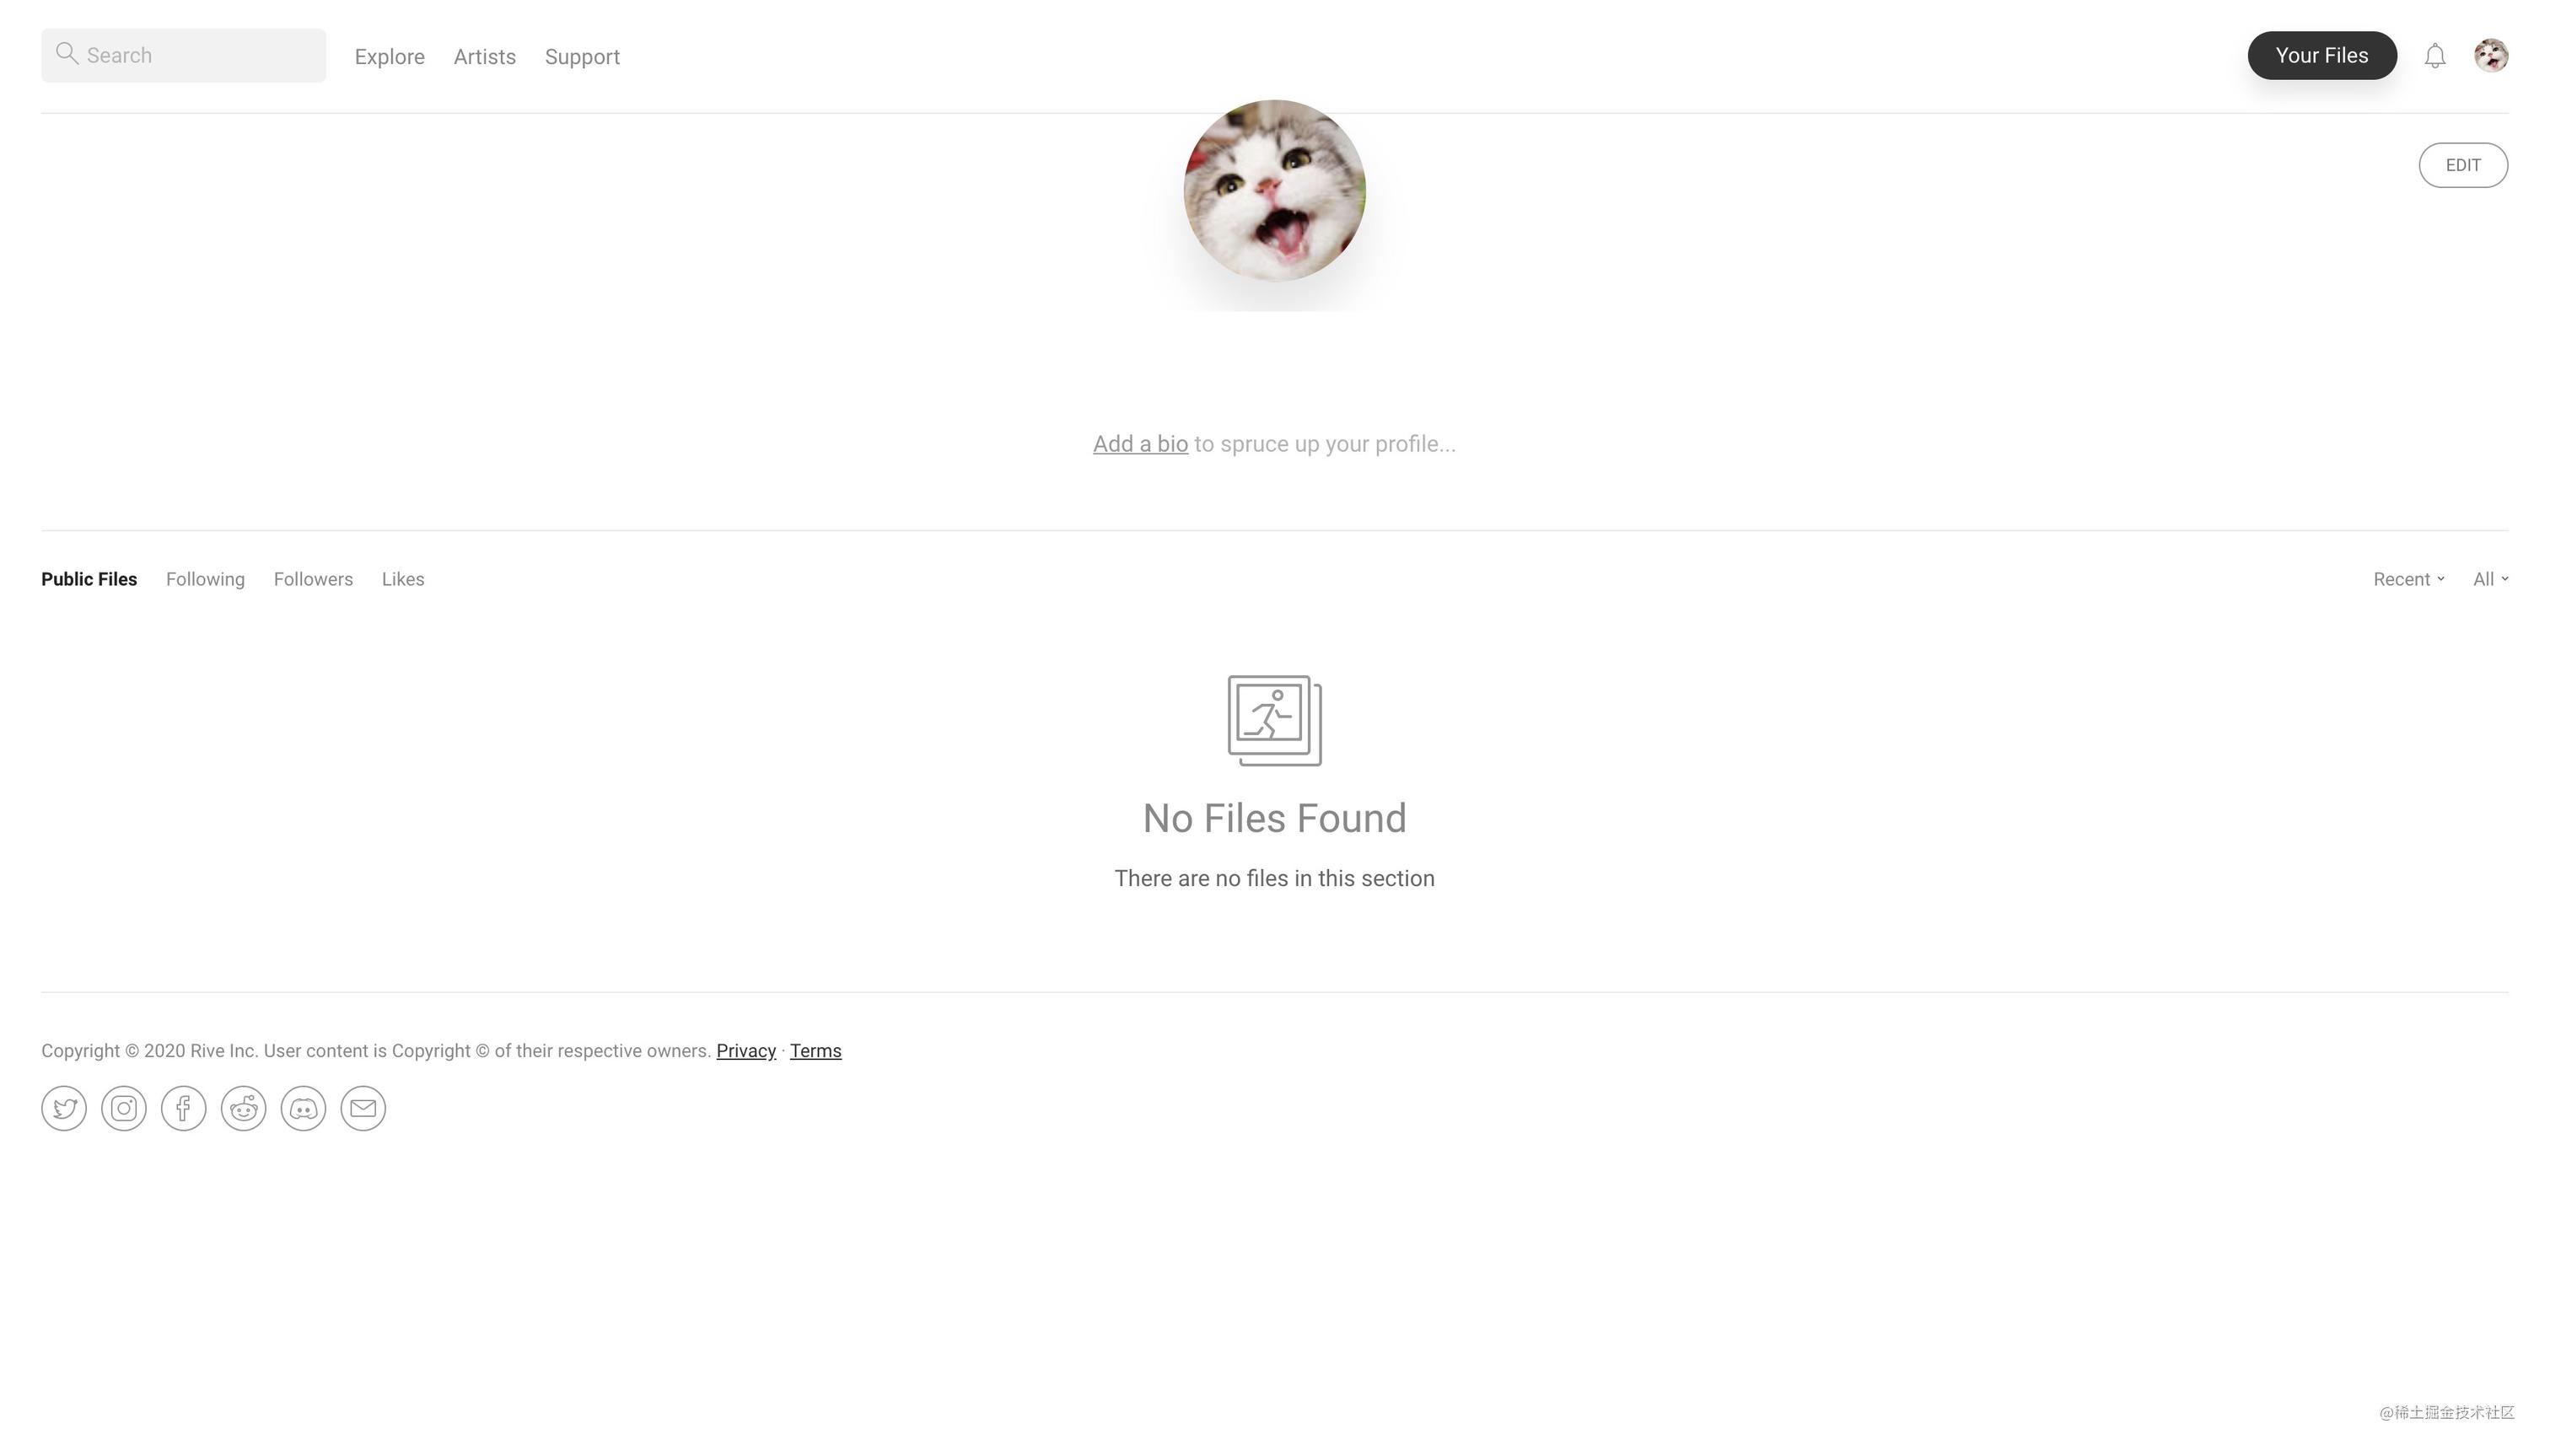Click the EDIT profile button

click(2463, 165)
